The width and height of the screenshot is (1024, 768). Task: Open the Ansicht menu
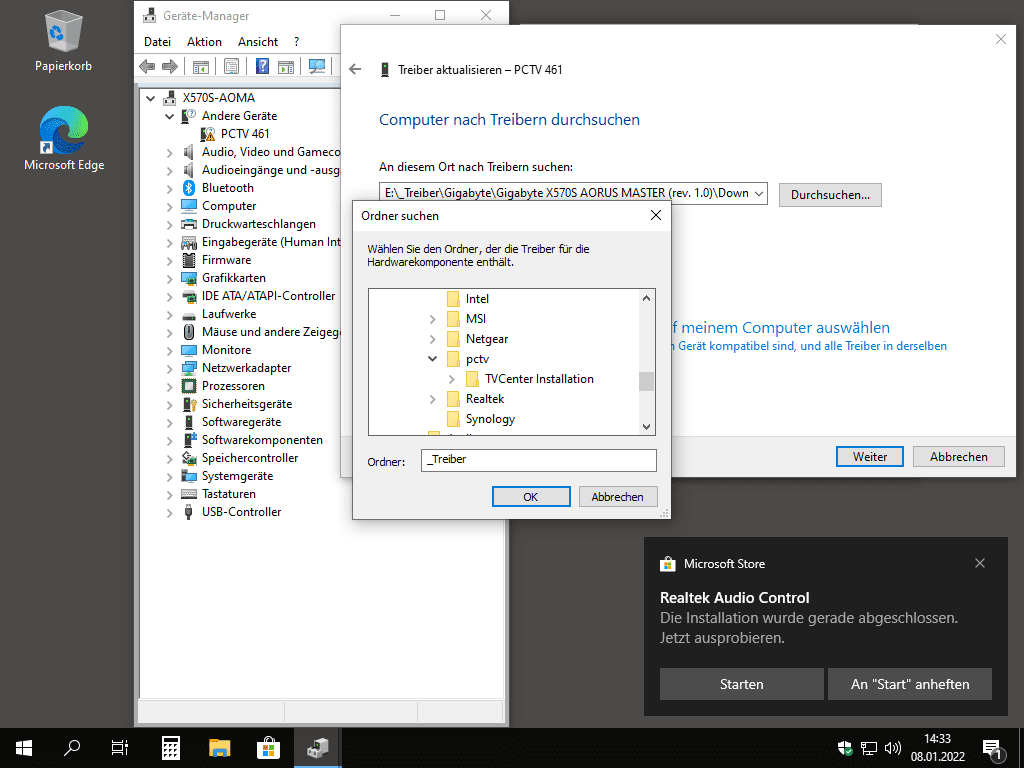coord(258,42)
